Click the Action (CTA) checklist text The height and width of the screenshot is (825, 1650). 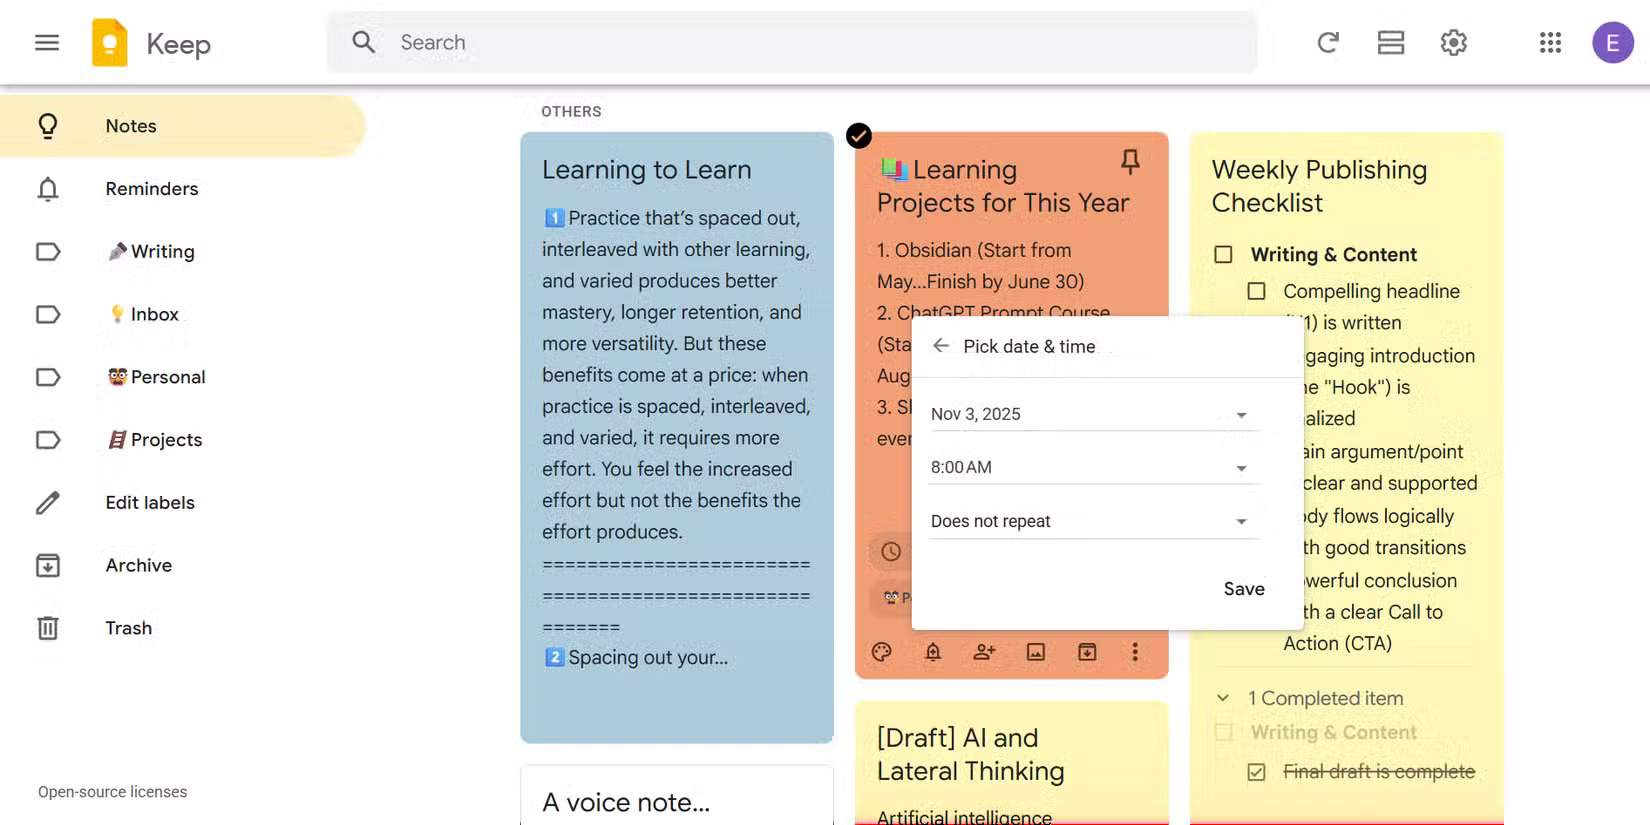pyautogui.click(x=1338, y=643)
